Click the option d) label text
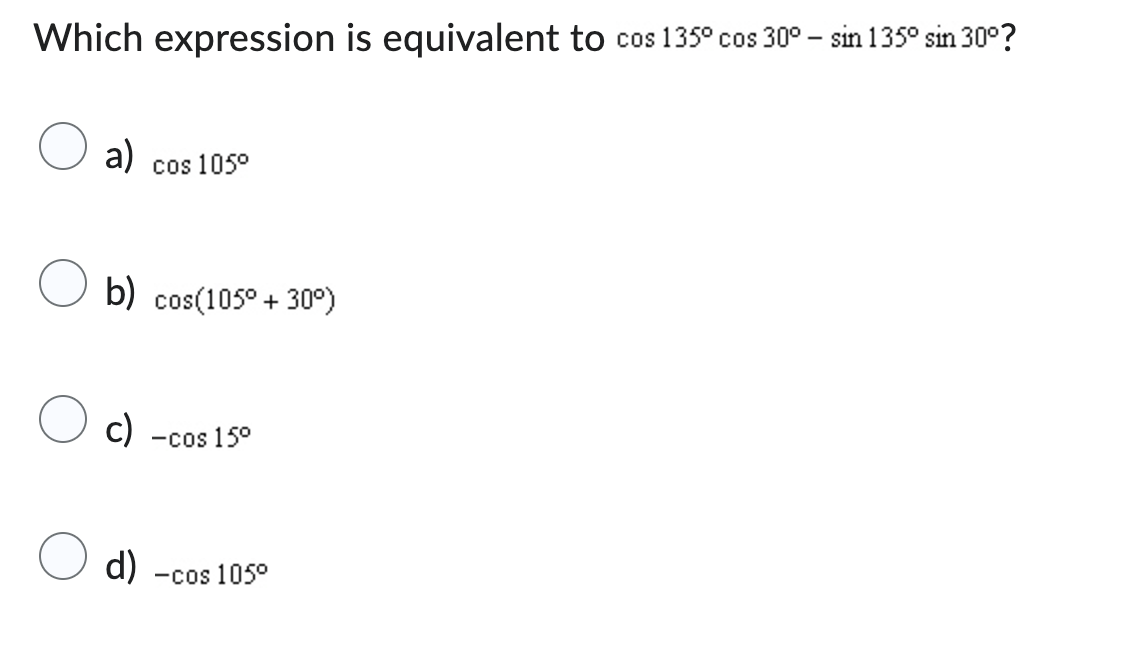Screen dimensions: 1142x658 click(118, 564)
